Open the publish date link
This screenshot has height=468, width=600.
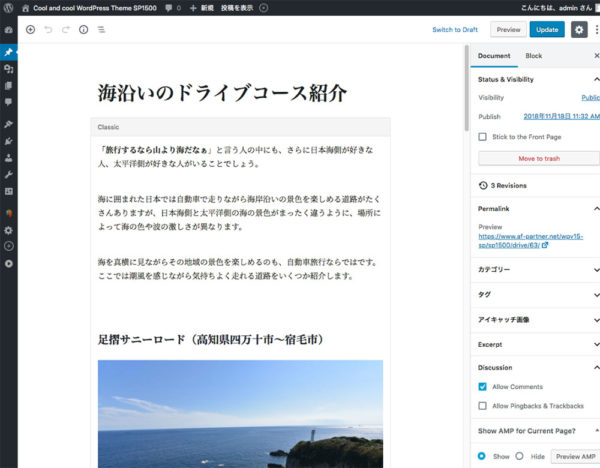561,116
